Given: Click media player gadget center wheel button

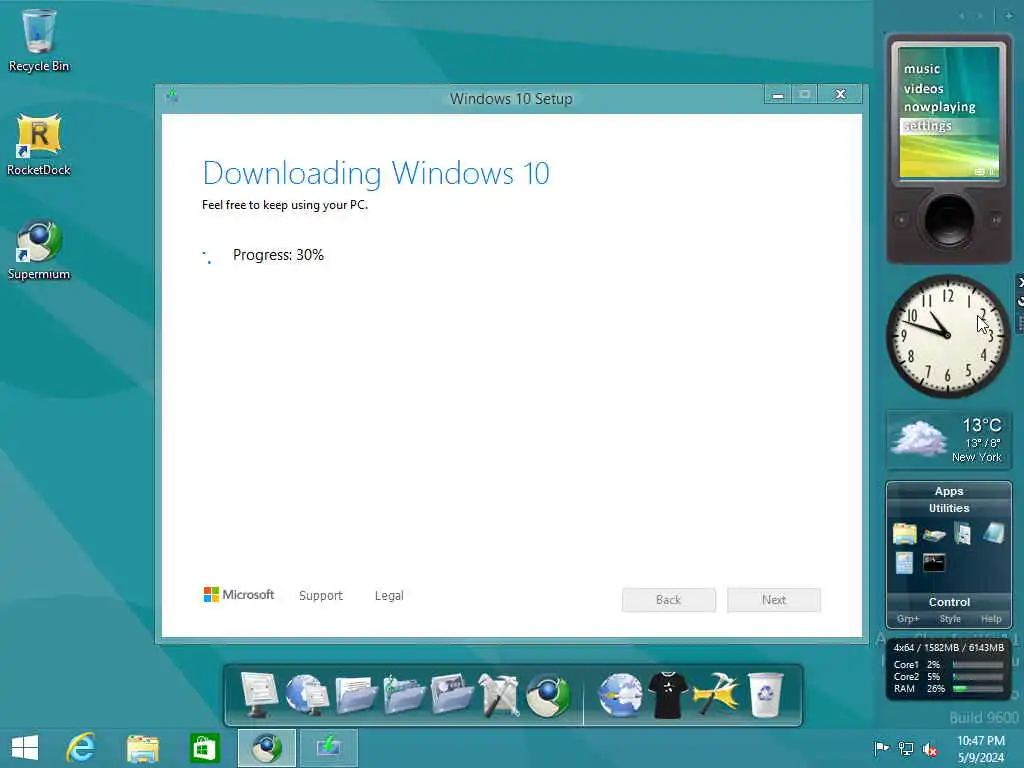Looking at the screenshot, I should (x=949, y=219).
